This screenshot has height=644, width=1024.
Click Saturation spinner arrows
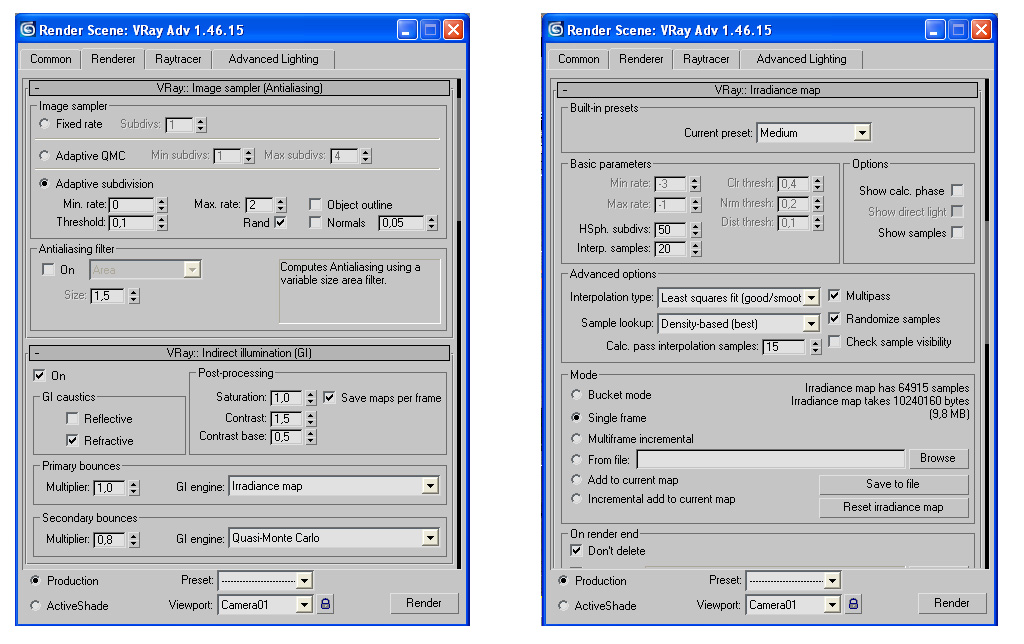tap(311, 397)
